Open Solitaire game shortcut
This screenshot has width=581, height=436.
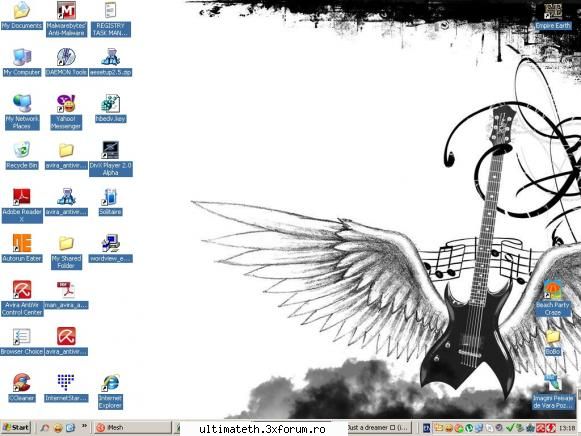[110, 197]
